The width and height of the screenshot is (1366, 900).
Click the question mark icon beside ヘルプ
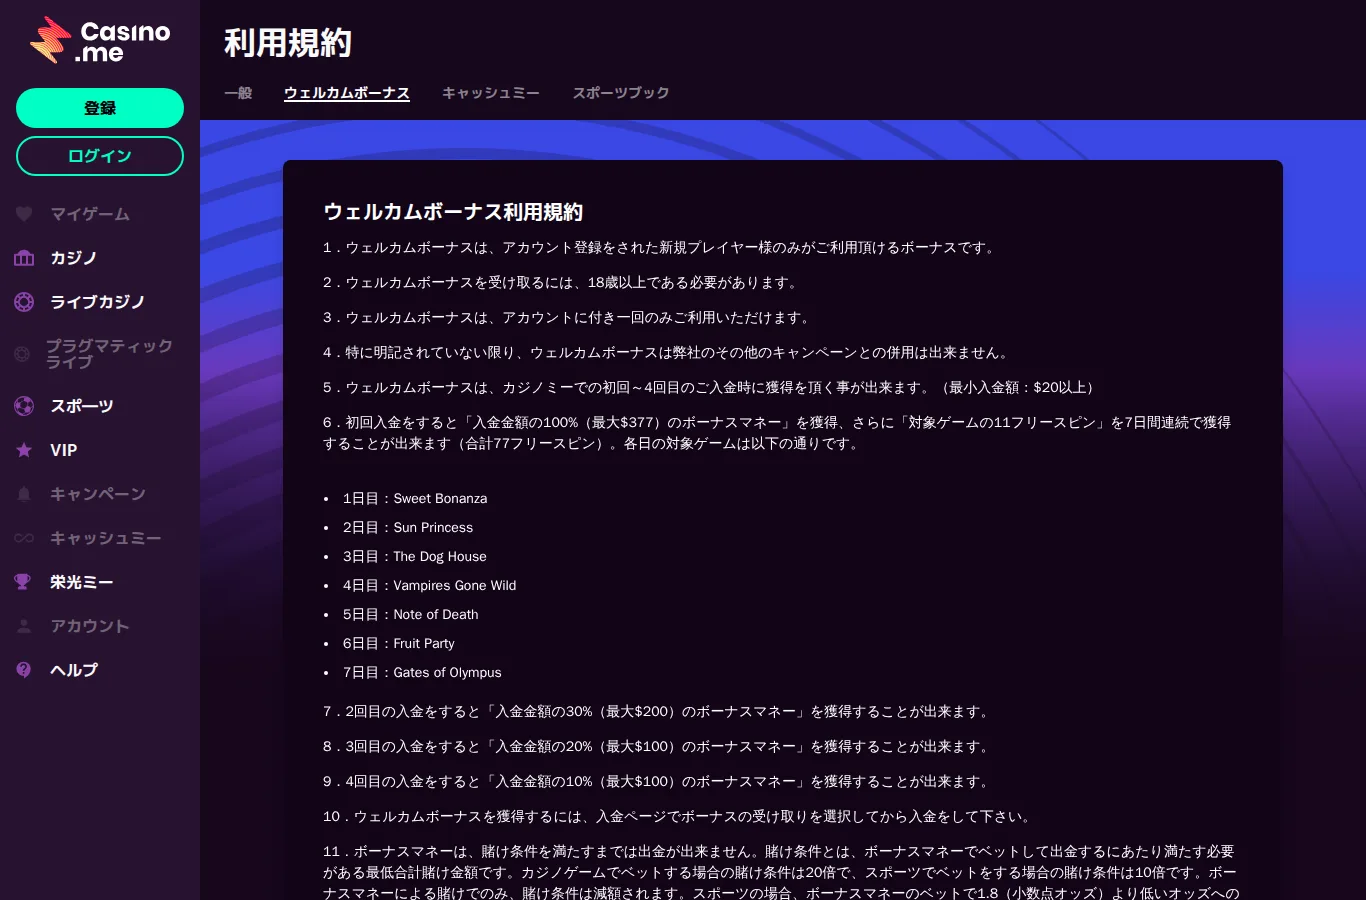(x=24, y=670)
